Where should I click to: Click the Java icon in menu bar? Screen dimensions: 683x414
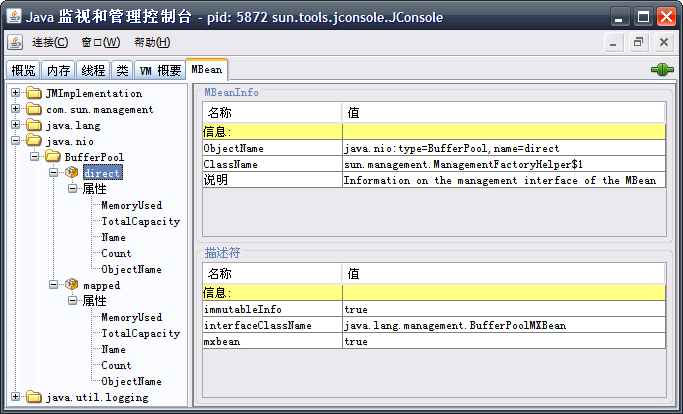click(x=15, y=42)
